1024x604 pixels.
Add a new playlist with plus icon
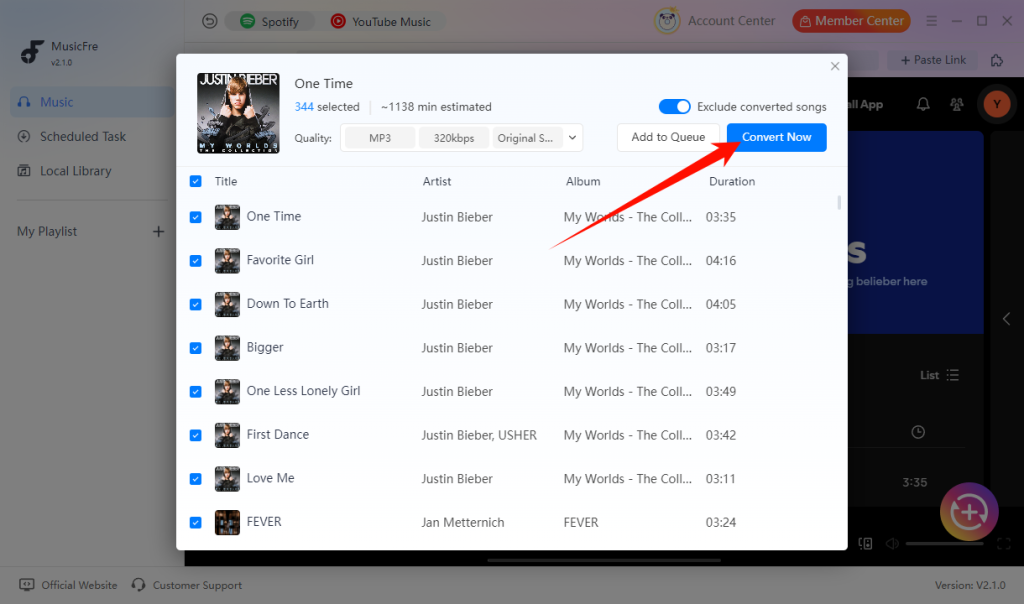tap(158, 232)
